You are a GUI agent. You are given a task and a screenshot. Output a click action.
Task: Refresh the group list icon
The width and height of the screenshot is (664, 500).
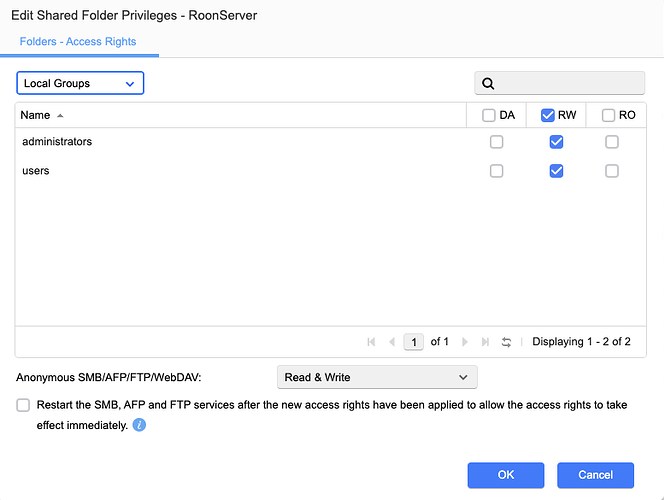tap(506, 342)
